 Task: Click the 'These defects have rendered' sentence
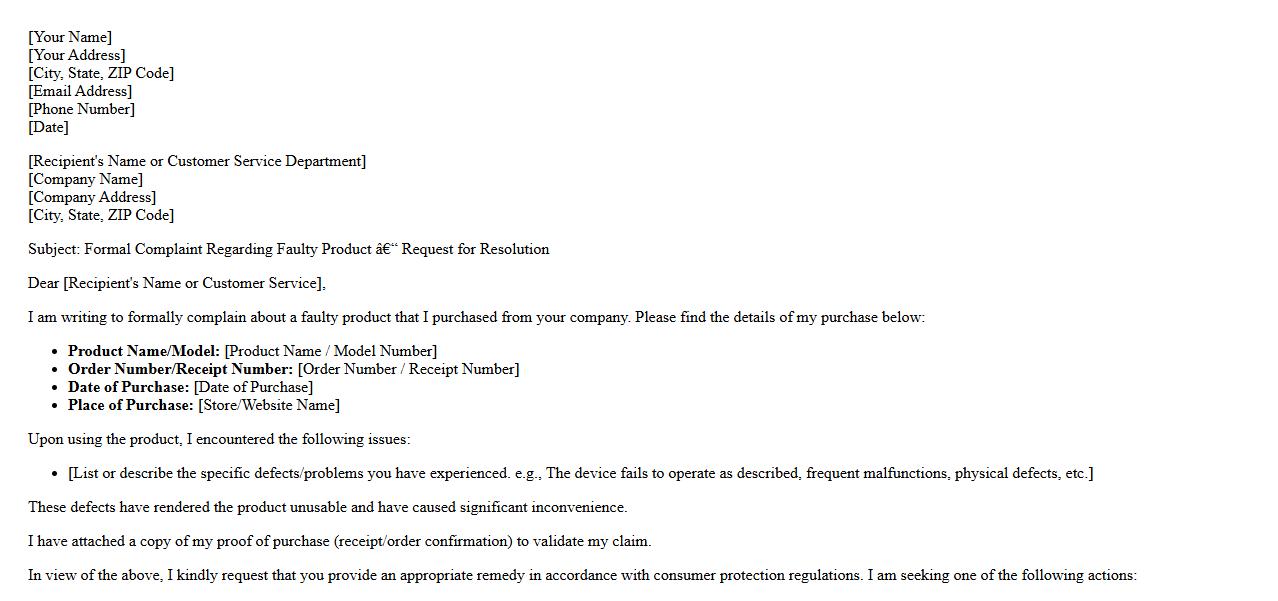click(327, 507)
